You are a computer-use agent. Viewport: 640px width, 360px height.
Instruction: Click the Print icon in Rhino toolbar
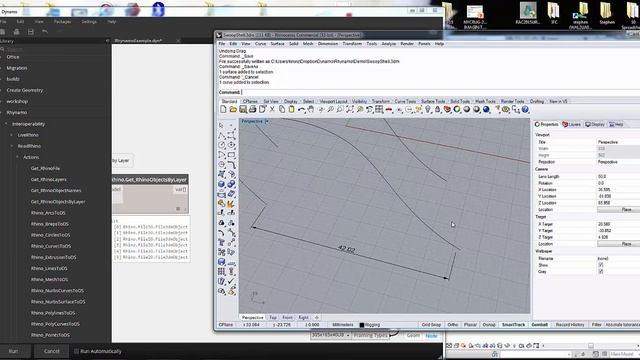252,109
